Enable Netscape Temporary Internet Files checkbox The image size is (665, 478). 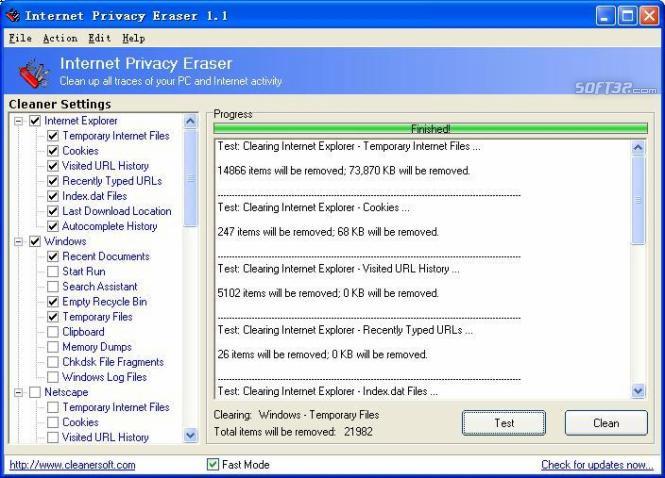53,407
